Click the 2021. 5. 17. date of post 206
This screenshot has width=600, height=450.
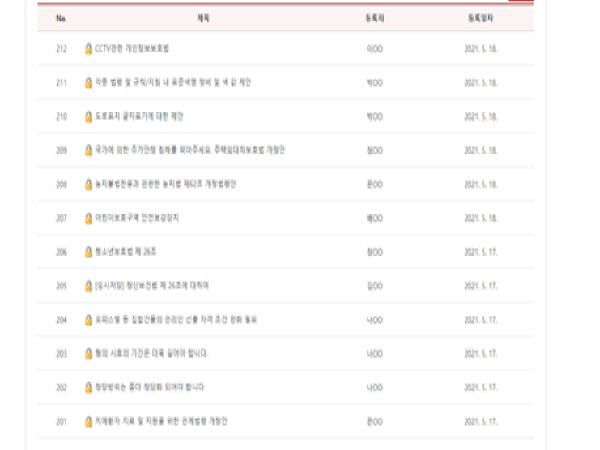481,252
